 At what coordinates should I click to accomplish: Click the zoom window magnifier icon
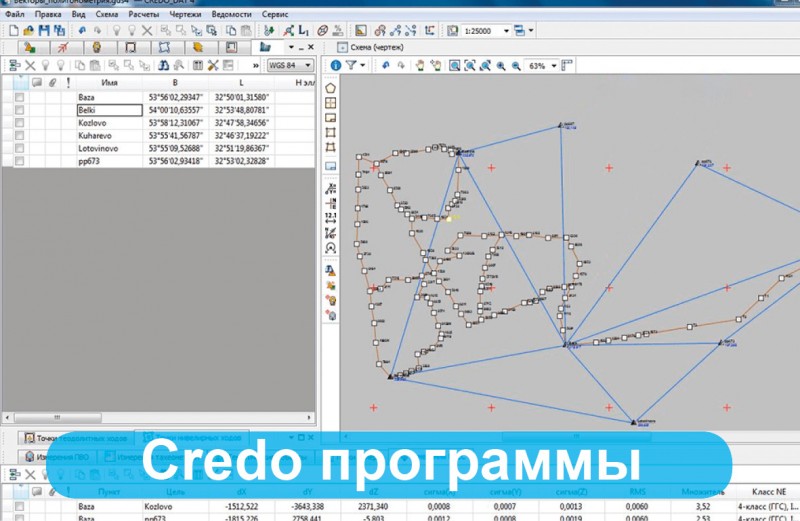pyautogui.click(x=454, y=65)
